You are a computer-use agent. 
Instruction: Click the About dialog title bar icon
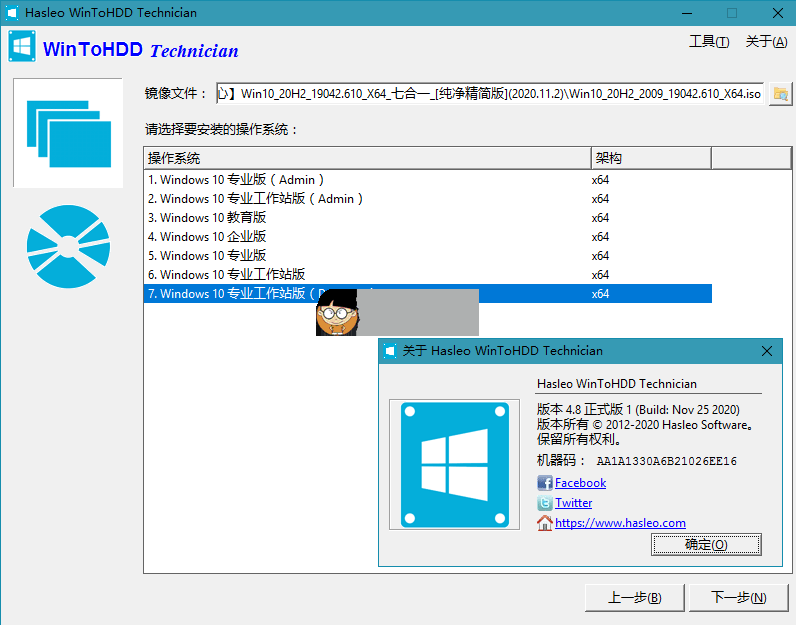coord(390,351)
